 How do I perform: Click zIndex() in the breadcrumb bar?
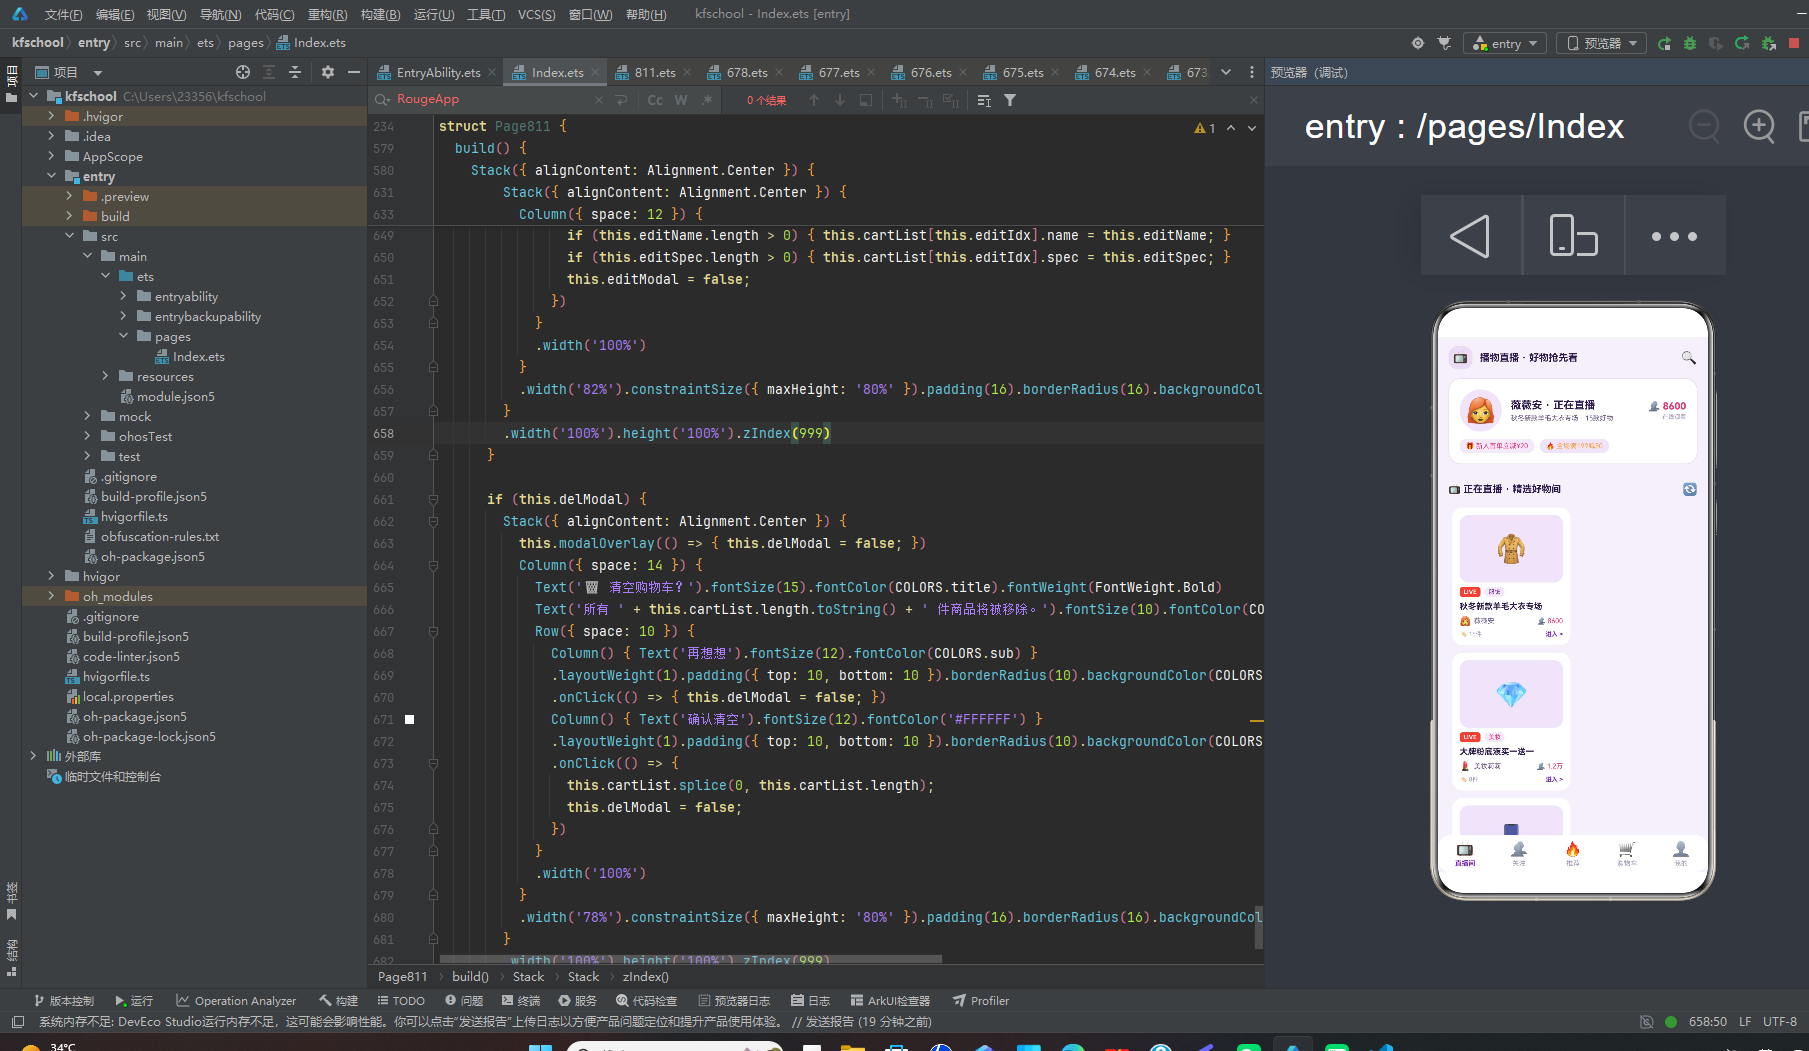tap(645, 977)
